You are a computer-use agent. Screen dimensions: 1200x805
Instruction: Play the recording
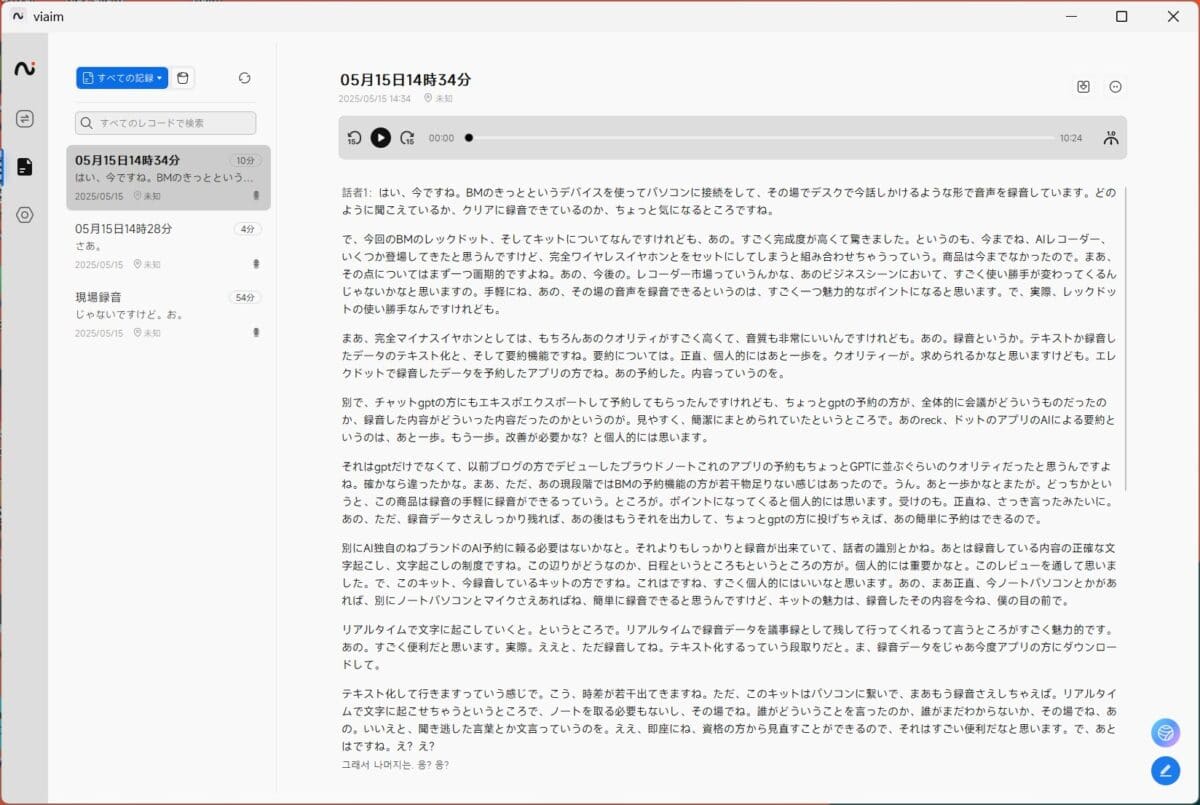381,138
